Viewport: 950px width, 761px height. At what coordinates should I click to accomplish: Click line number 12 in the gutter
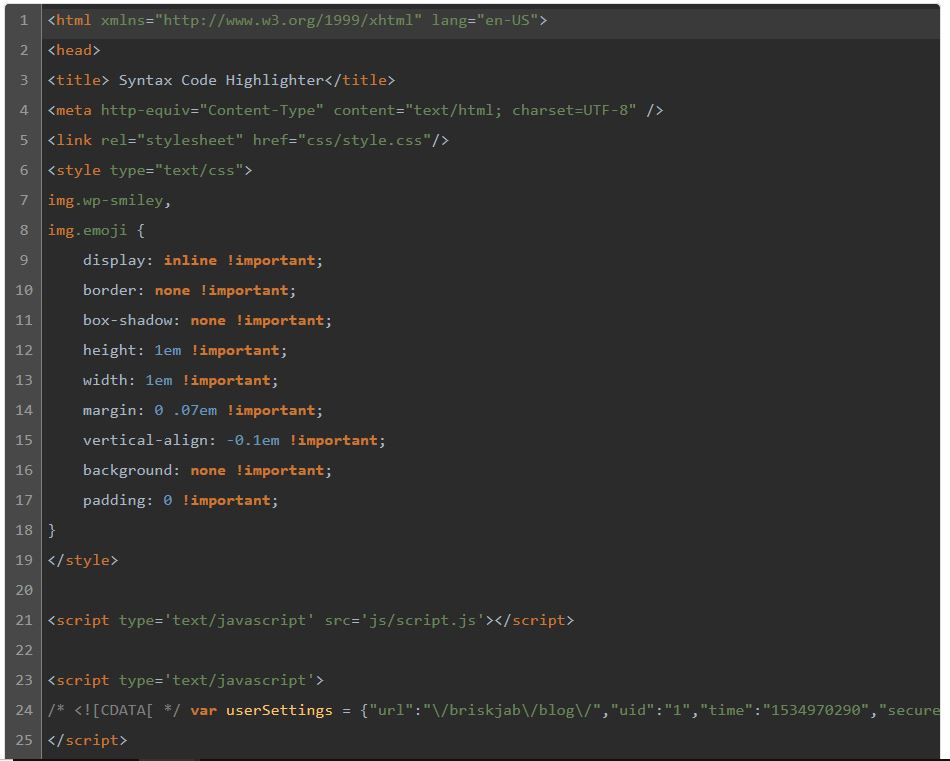[24, 350]
